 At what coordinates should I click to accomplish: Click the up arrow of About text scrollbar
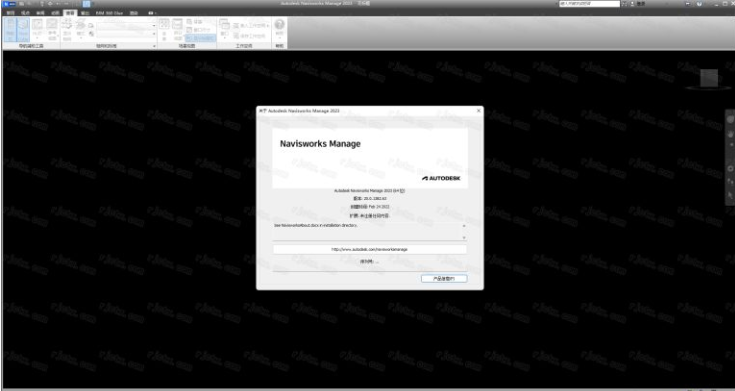[x=464, y=226]
